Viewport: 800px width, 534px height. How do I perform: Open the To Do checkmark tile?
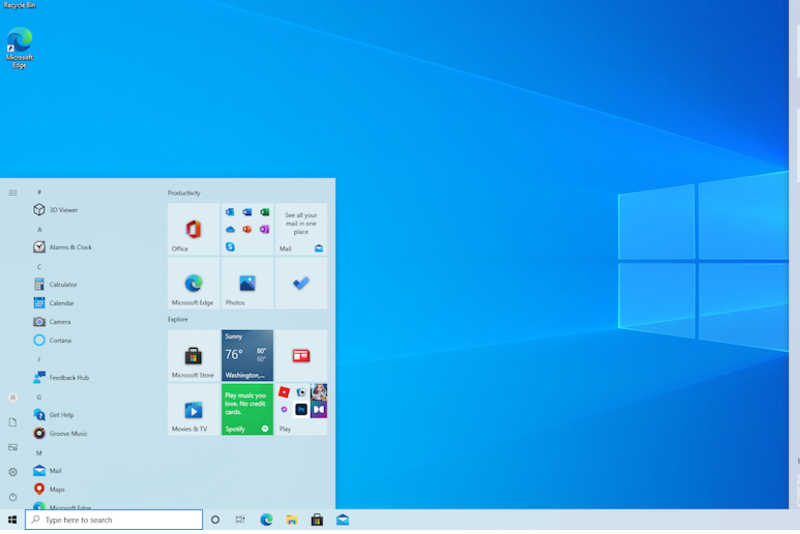(301, 283)
